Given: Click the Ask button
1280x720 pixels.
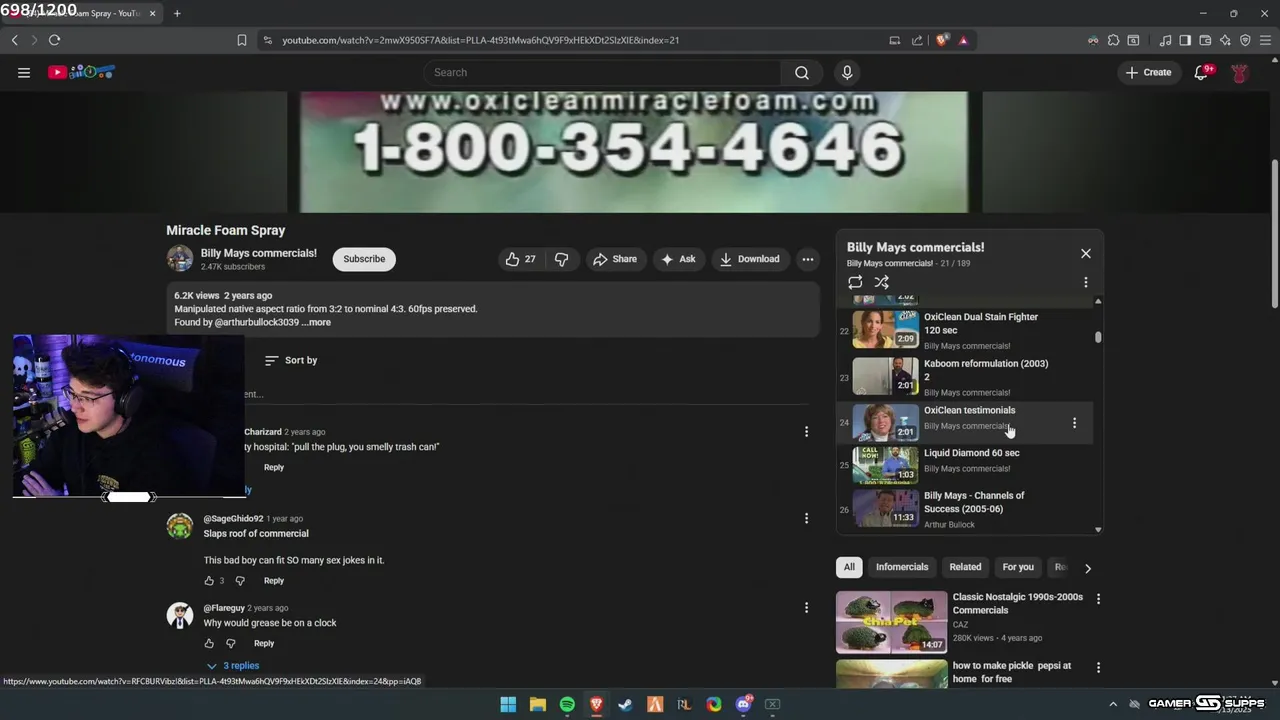Looking at the screenshot, I should point(678,259).
